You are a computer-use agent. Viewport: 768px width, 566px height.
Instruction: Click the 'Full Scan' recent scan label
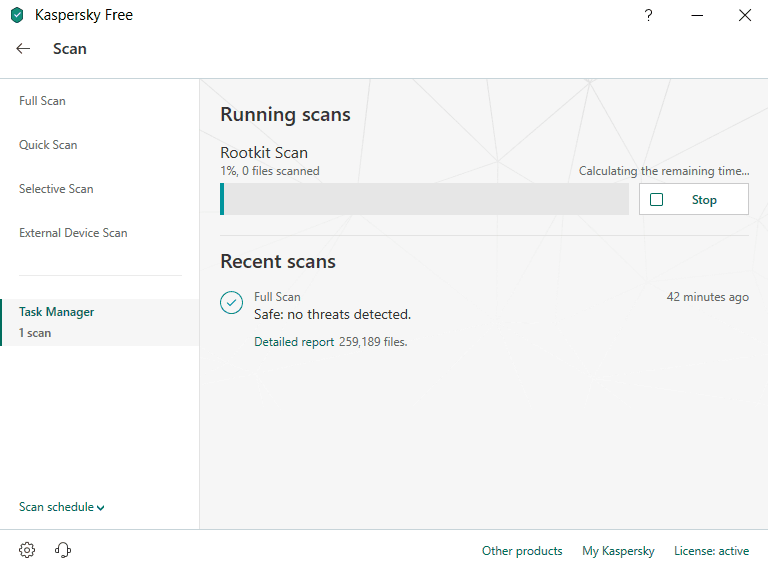pos(277,297)
